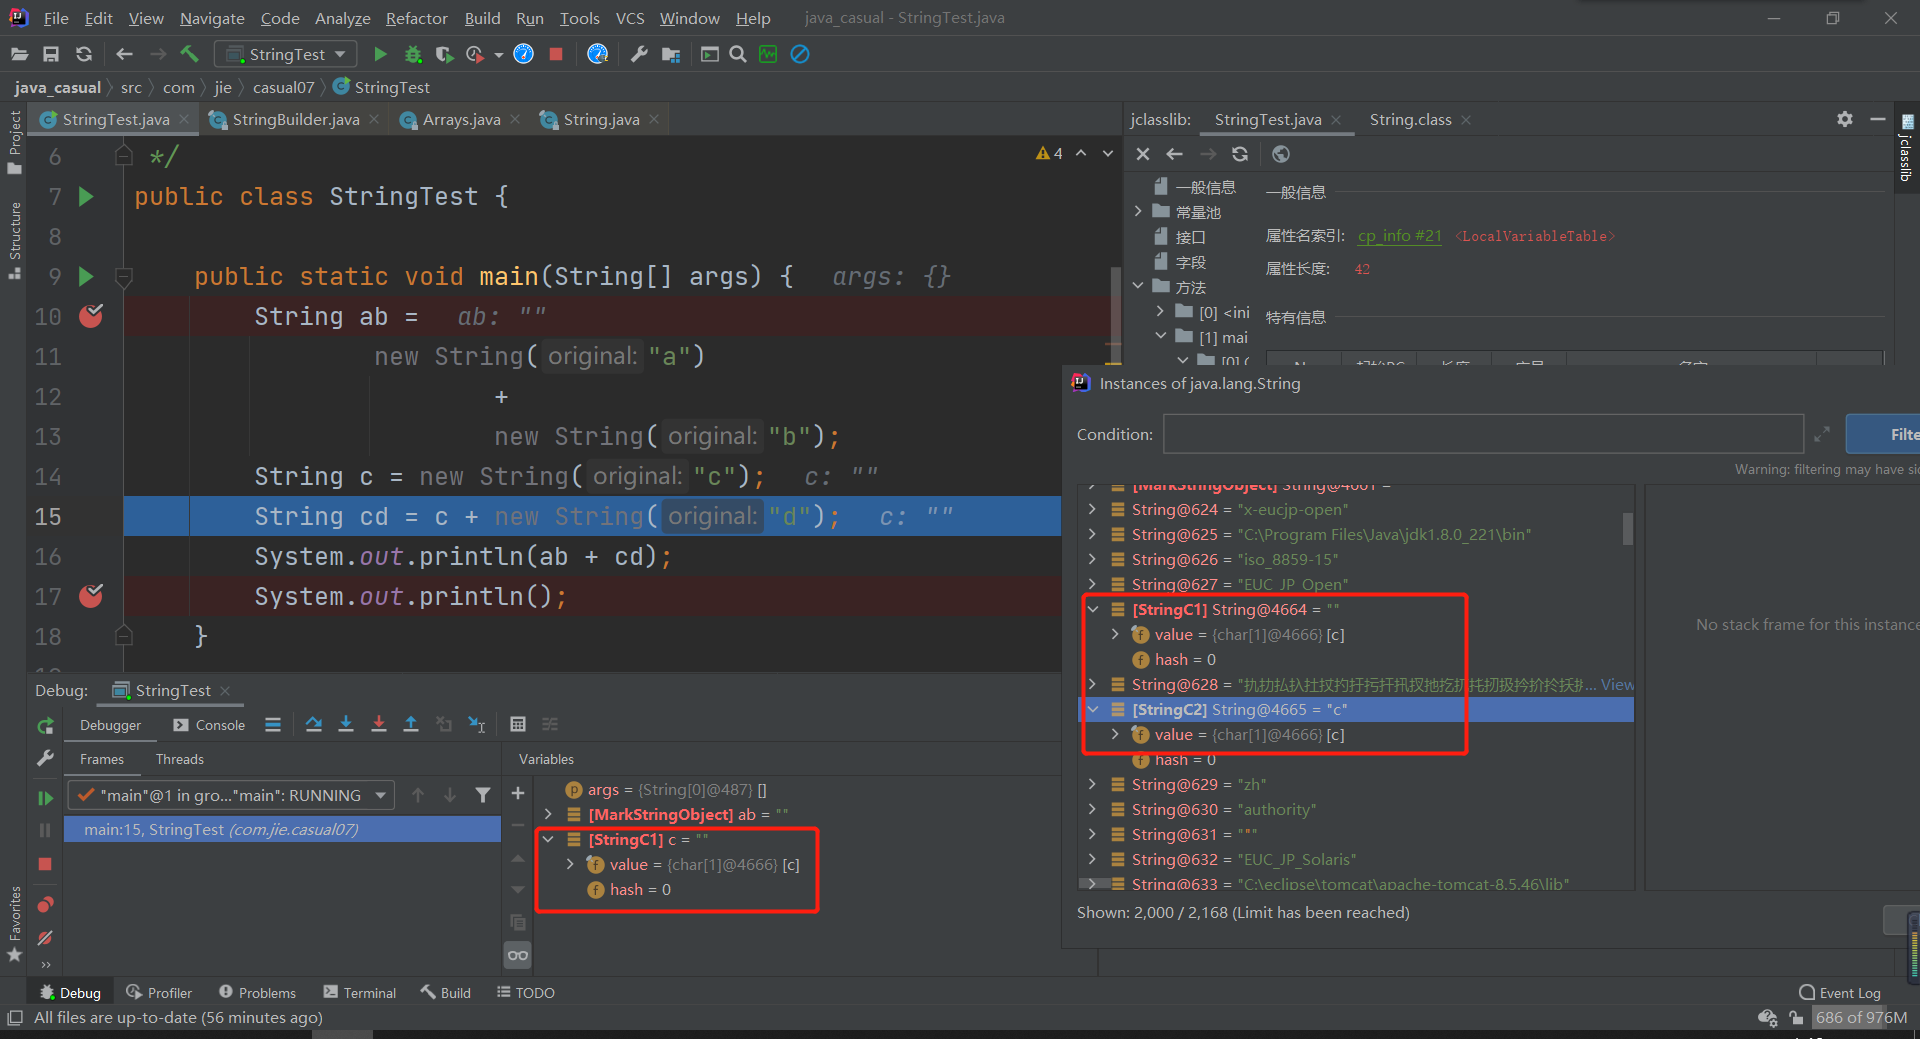Click Step Into in debugger toolbar
Image resolution: width=1920 pixels, height=1039 pixels.
(346, 724)
